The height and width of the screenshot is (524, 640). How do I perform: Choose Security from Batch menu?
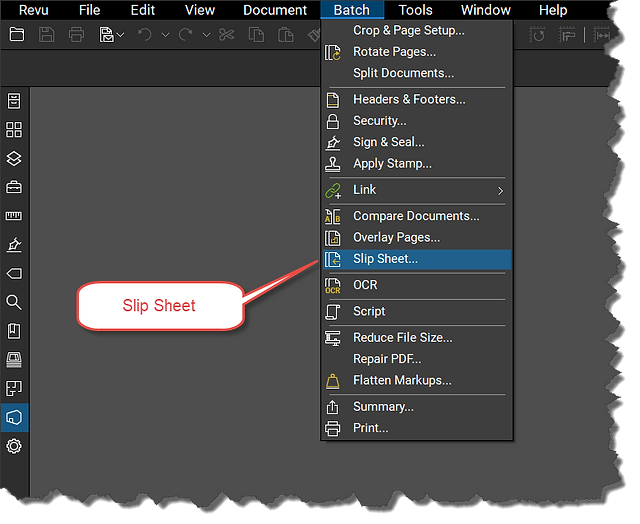pyautogui.click(x=416, y=121)
